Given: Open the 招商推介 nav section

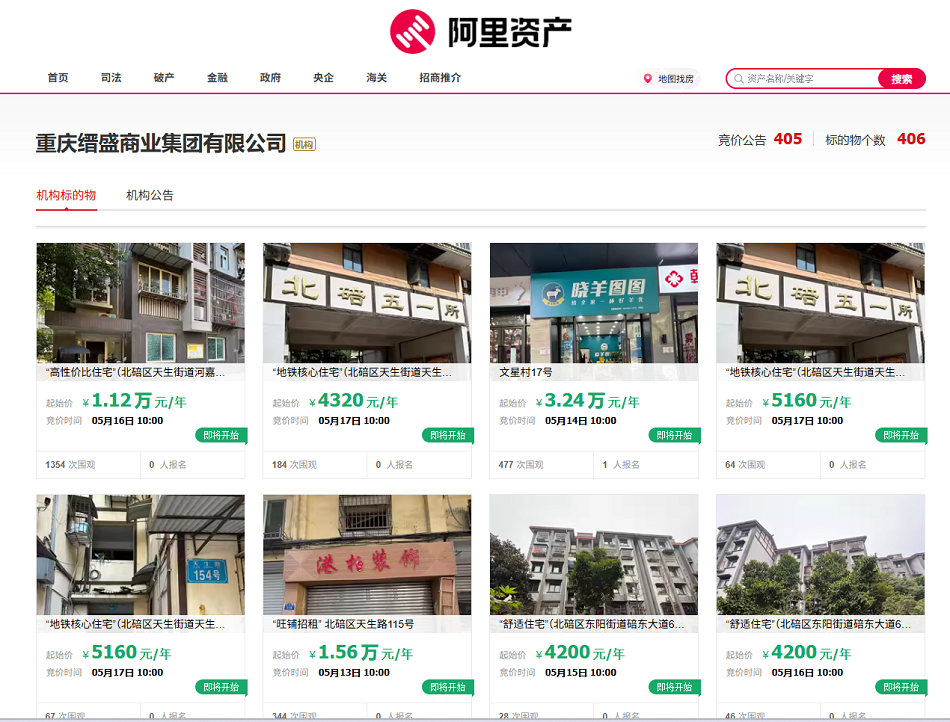Looking at the screenshot, I should pyautogui.click(x=440, y=78).
